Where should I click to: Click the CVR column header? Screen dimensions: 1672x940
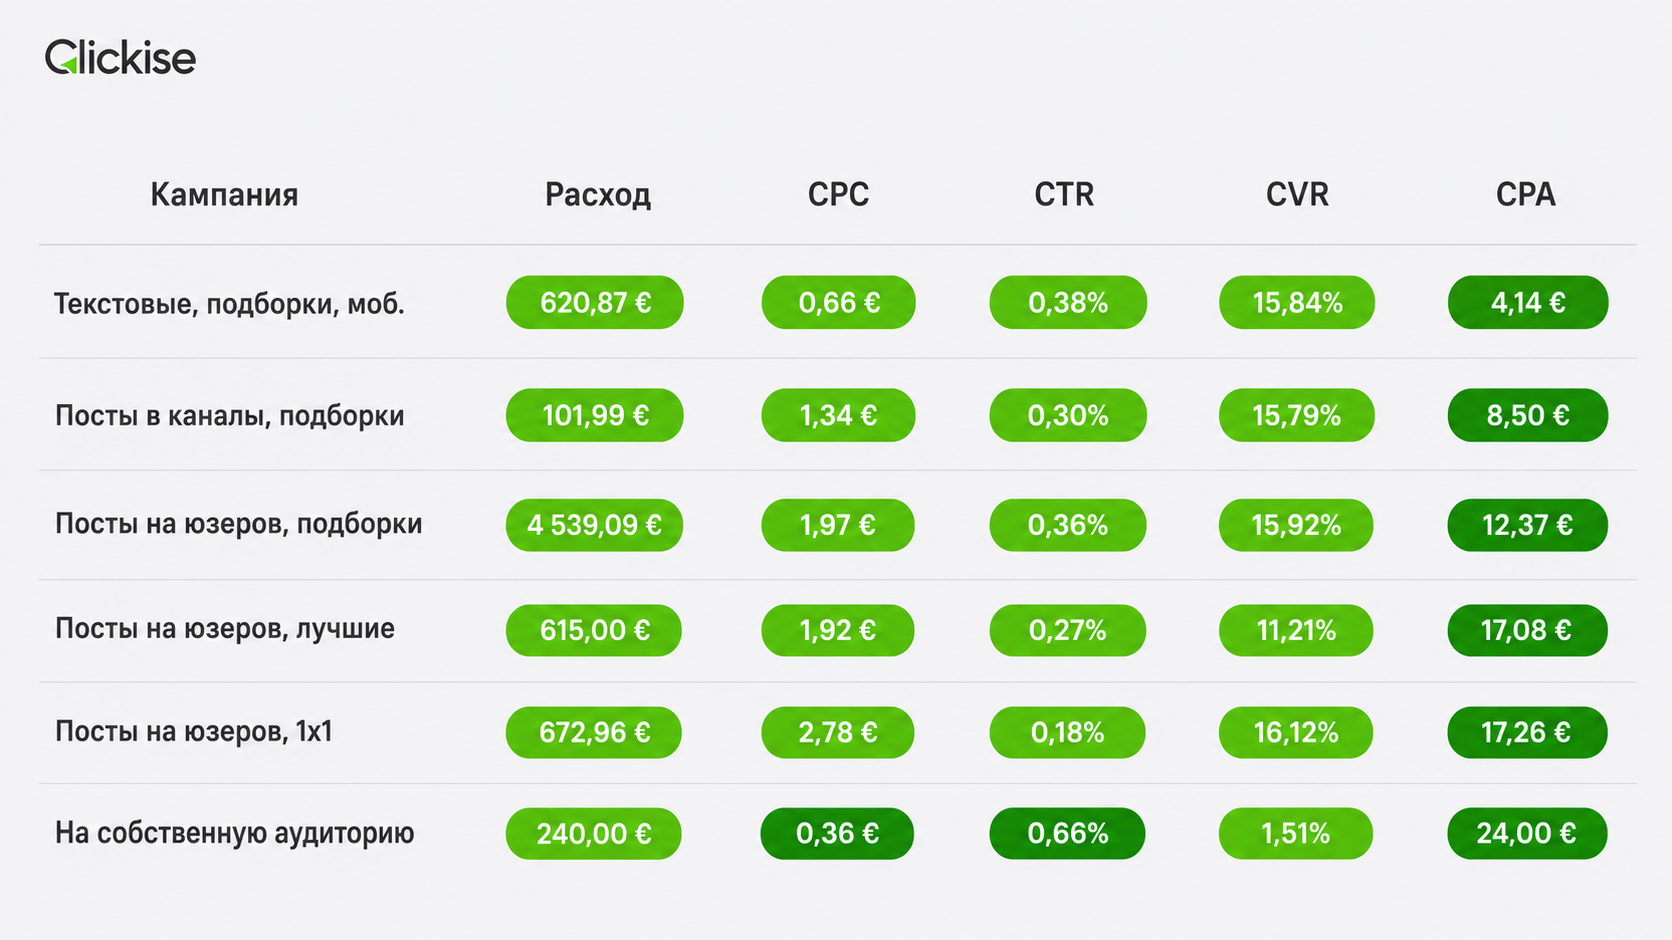(x=1297, y=194)
